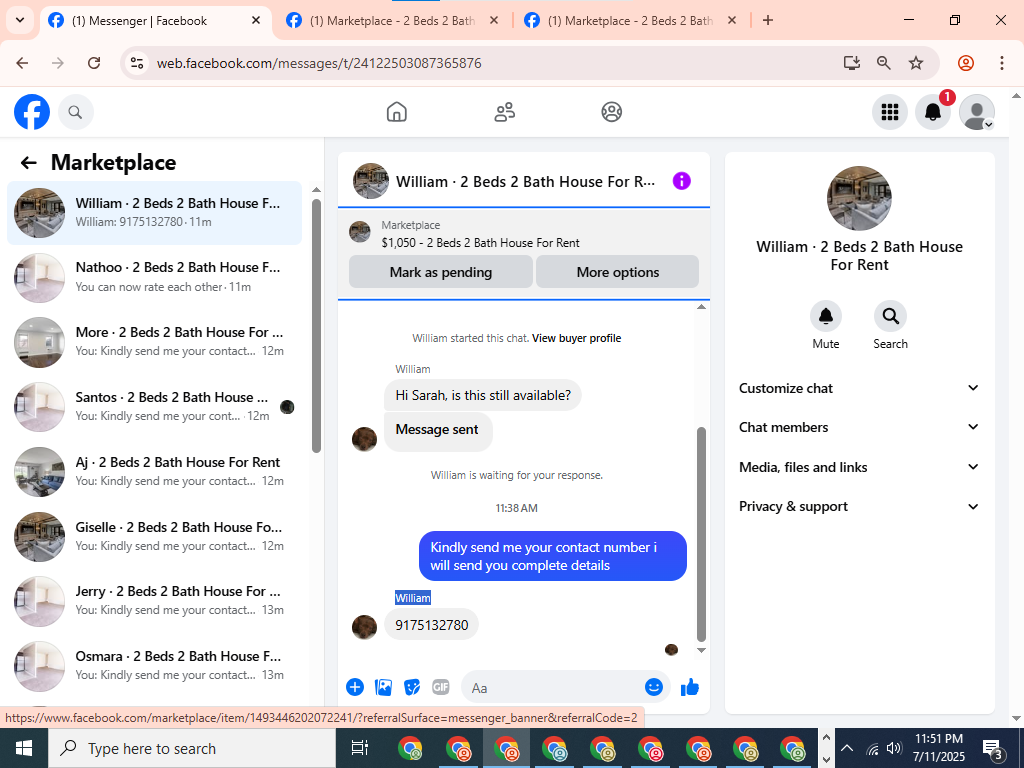This screenshot has width=1024, height=768.
Task: Open a new browser tab
Action: coord(768,20)
